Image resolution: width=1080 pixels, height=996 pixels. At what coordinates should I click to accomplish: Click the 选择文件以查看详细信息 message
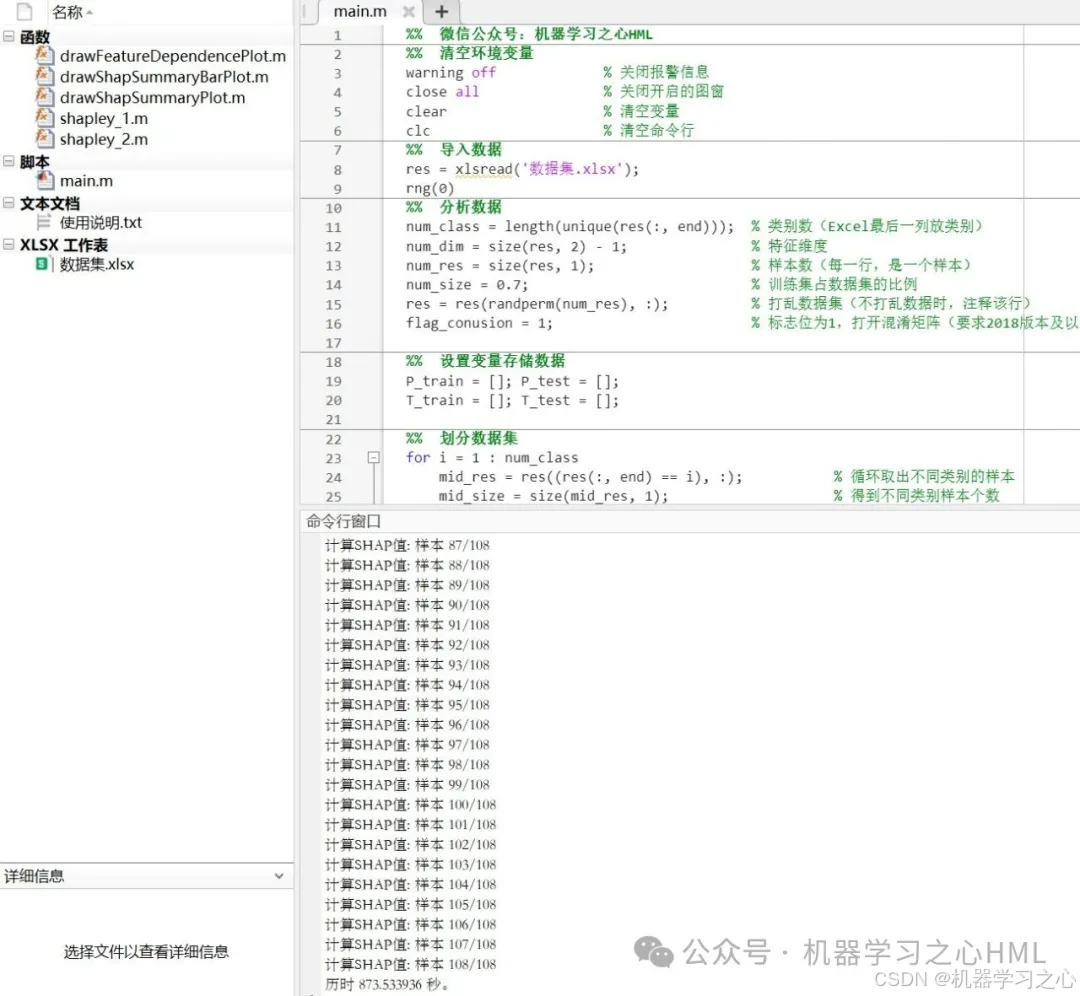pyautogui.click(x=146, y=951)
